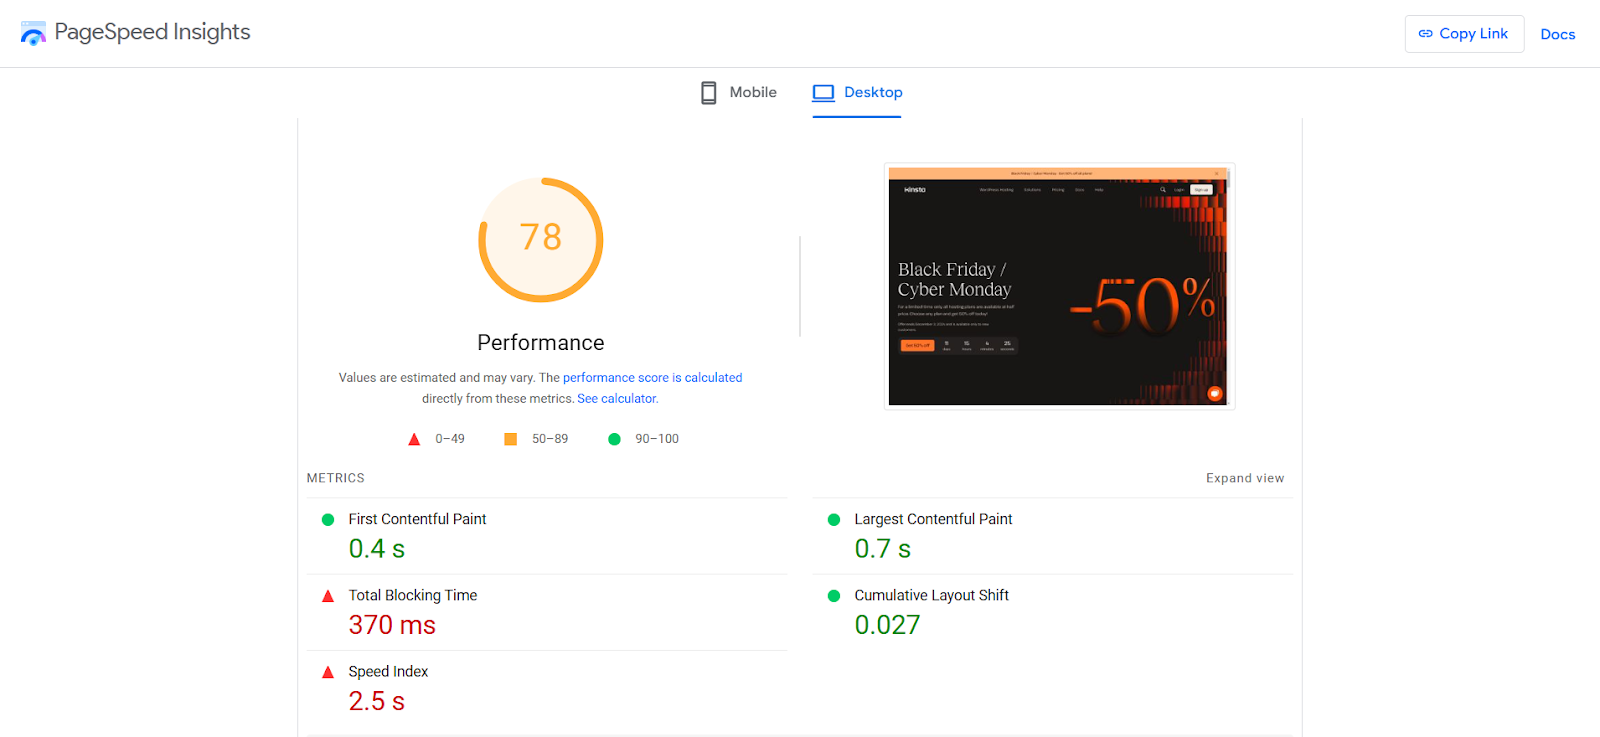Click the 90–100 legend range text
1600x737 pixels.
[657, 439]
